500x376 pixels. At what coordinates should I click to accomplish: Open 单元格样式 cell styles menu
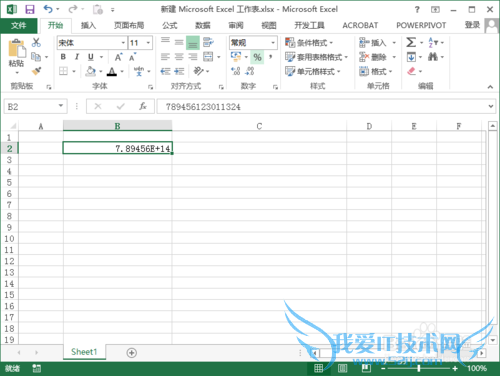click(313, 71)
